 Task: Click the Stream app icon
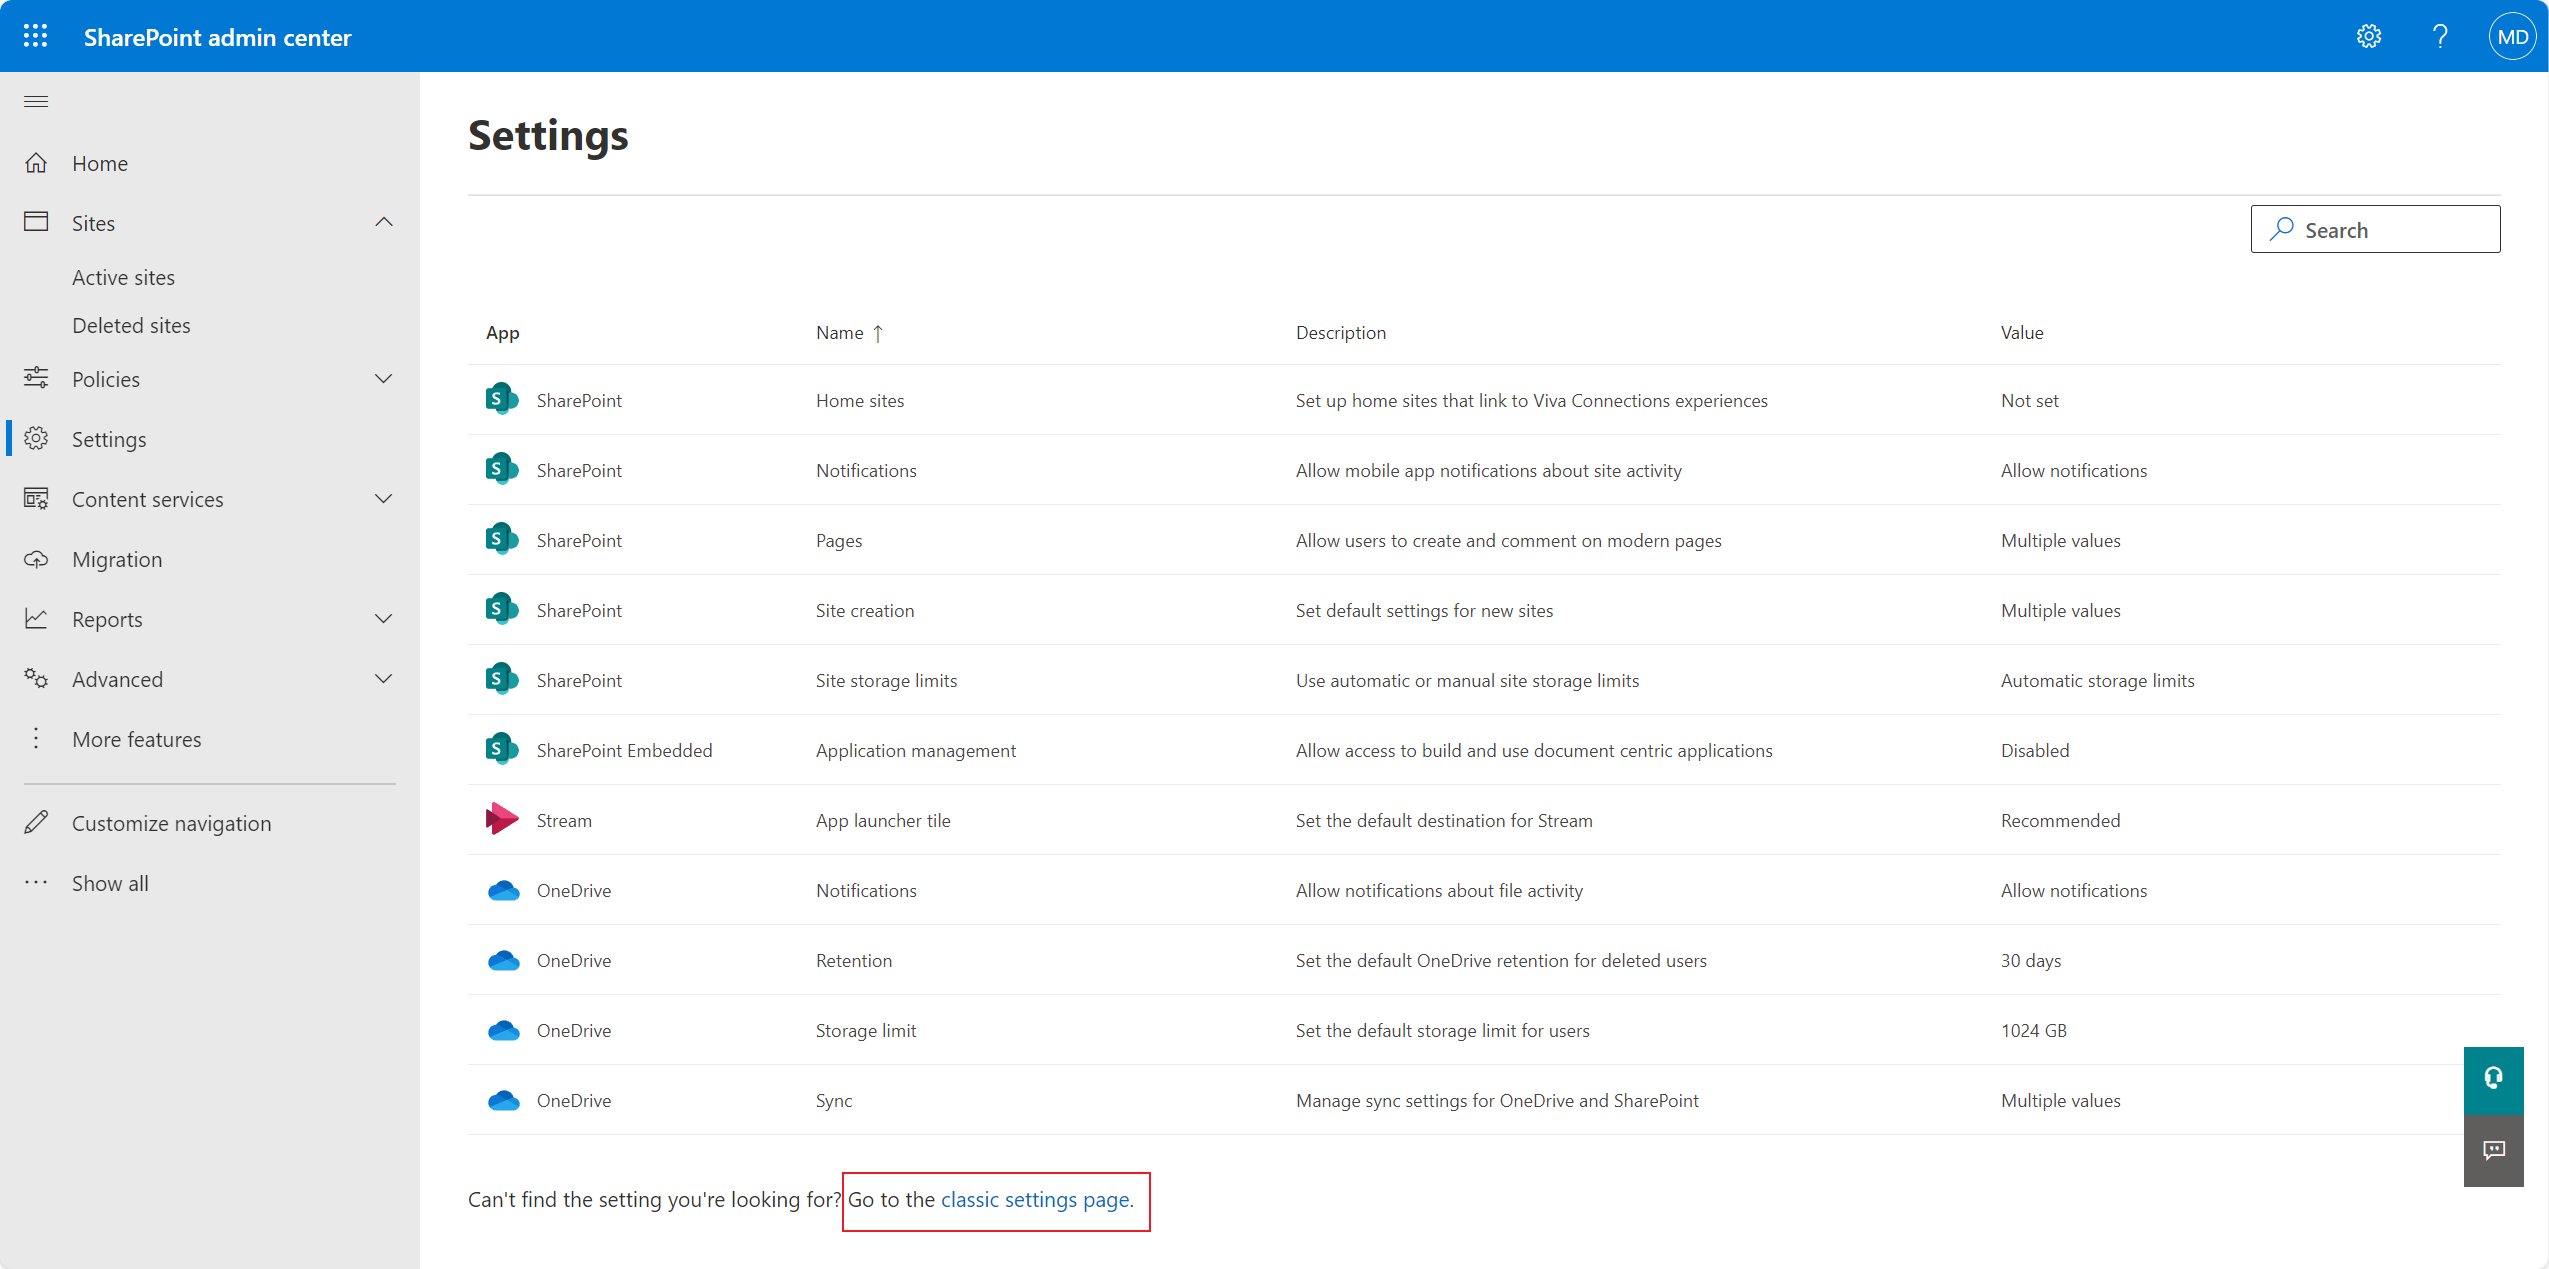click(x=501, y=818)
